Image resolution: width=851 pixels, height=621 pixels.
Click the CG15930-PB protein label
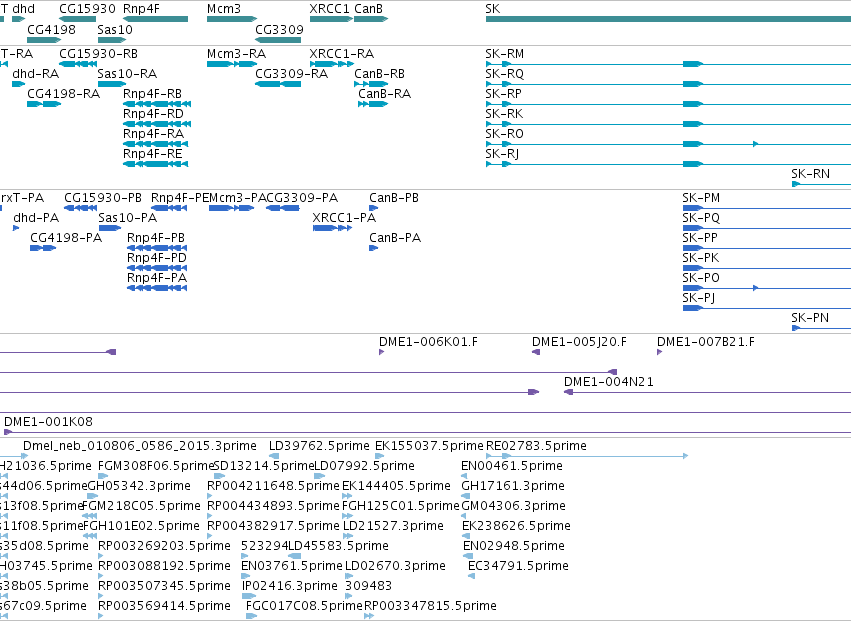103,198
